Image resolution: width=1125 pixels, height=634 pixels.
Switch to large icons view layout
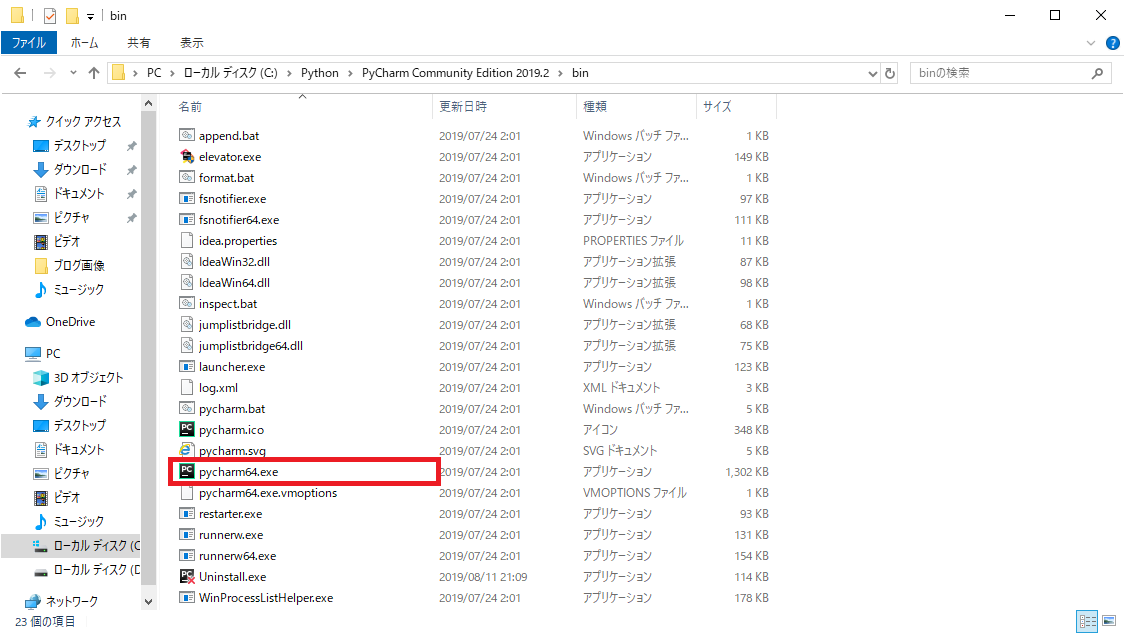pyautogui.click(x=1109, y=620)
